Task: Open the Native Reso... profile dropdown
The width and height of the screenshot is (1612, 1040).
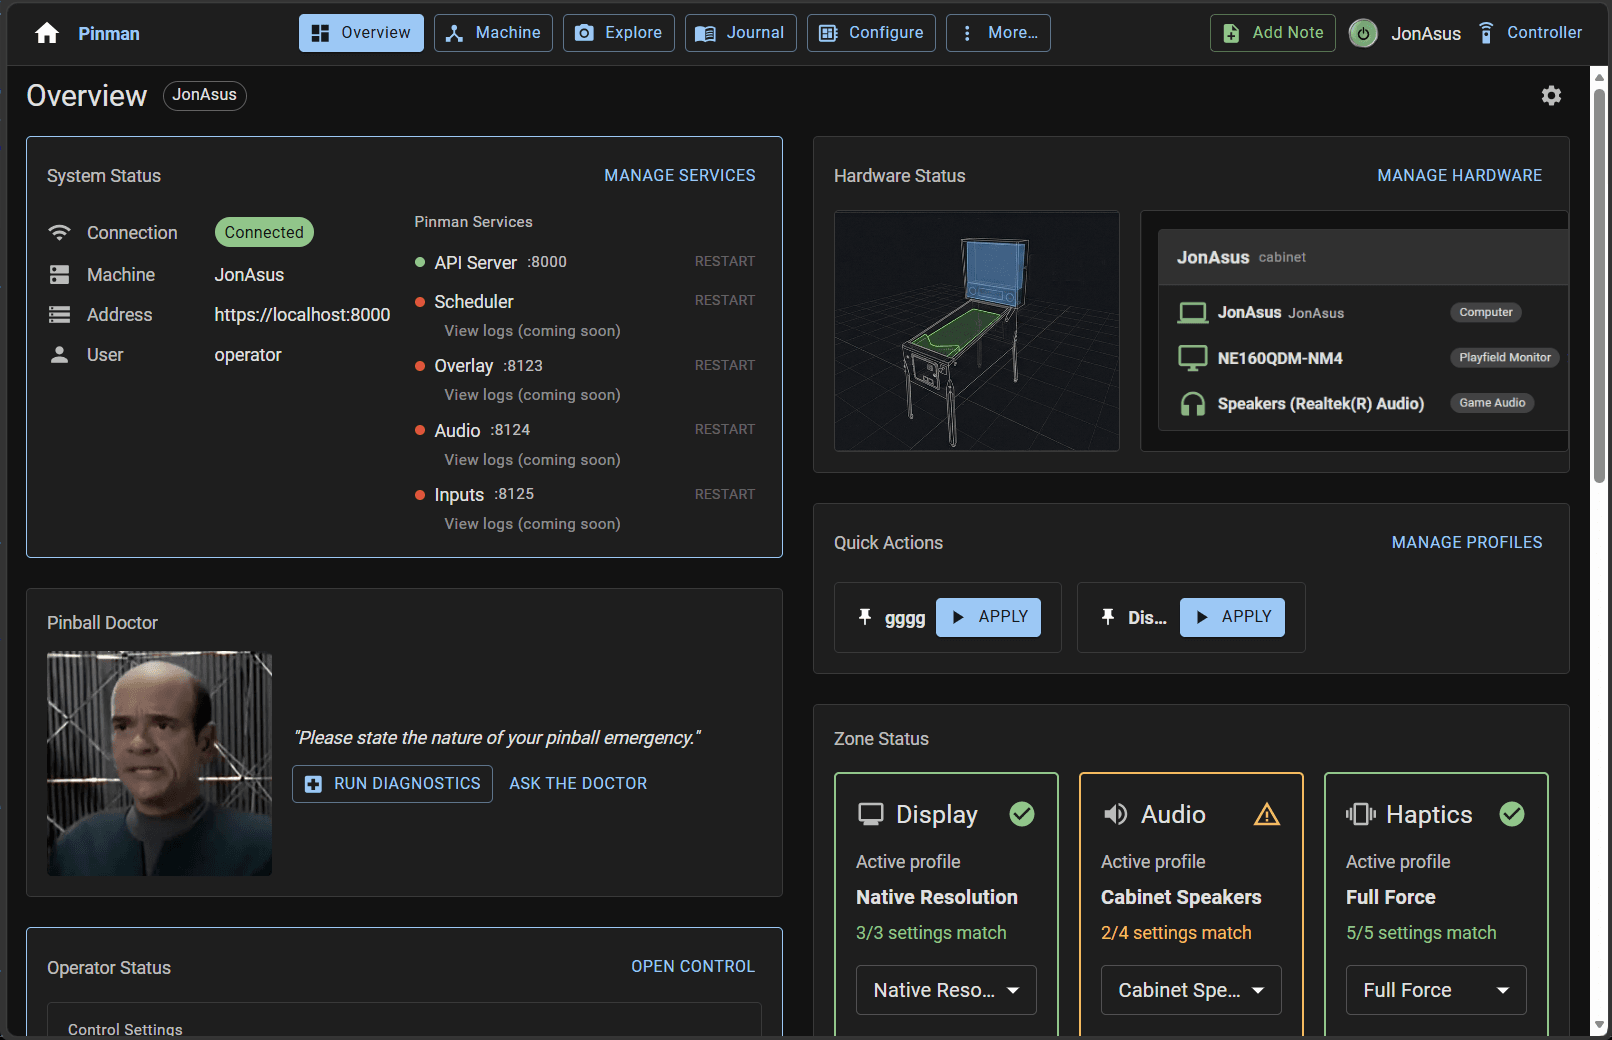Action: (x=946, y=990)
